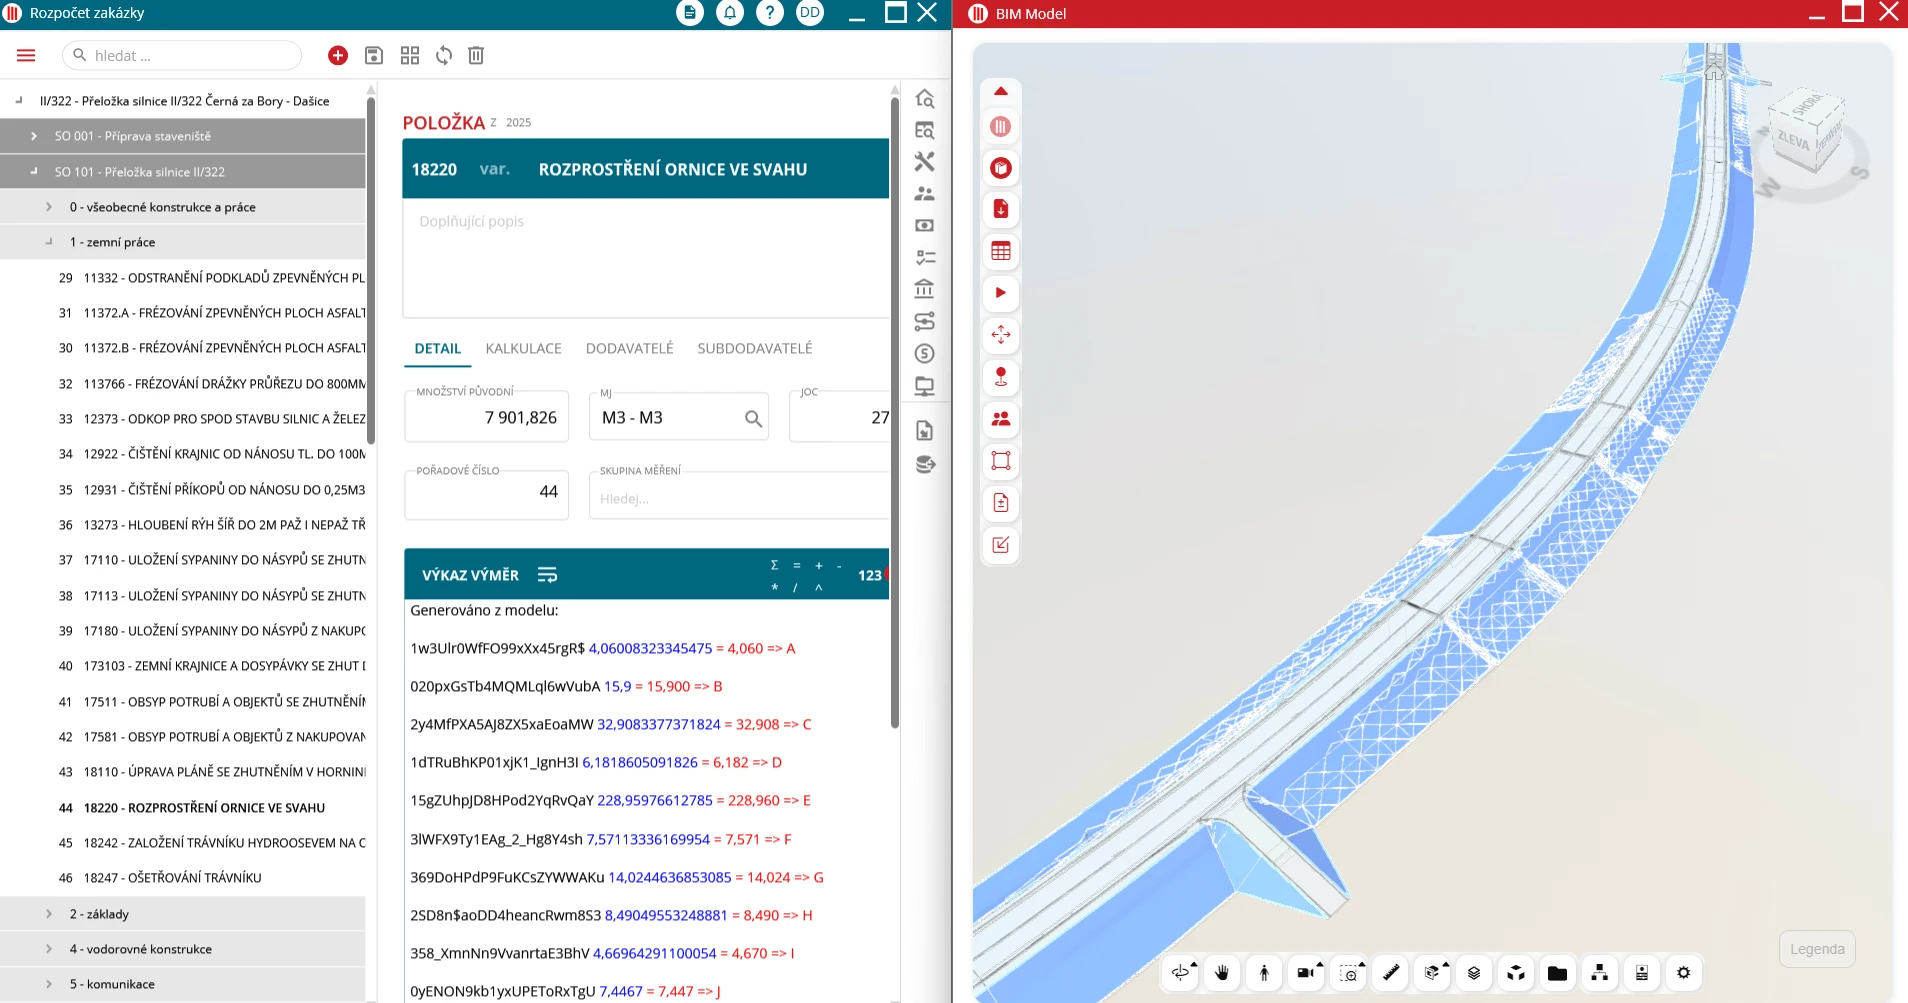Select the measure ruler tool in BIM viewer
The width and height of the screenshot is (1908, 1003).
(x=1390, y=972)
